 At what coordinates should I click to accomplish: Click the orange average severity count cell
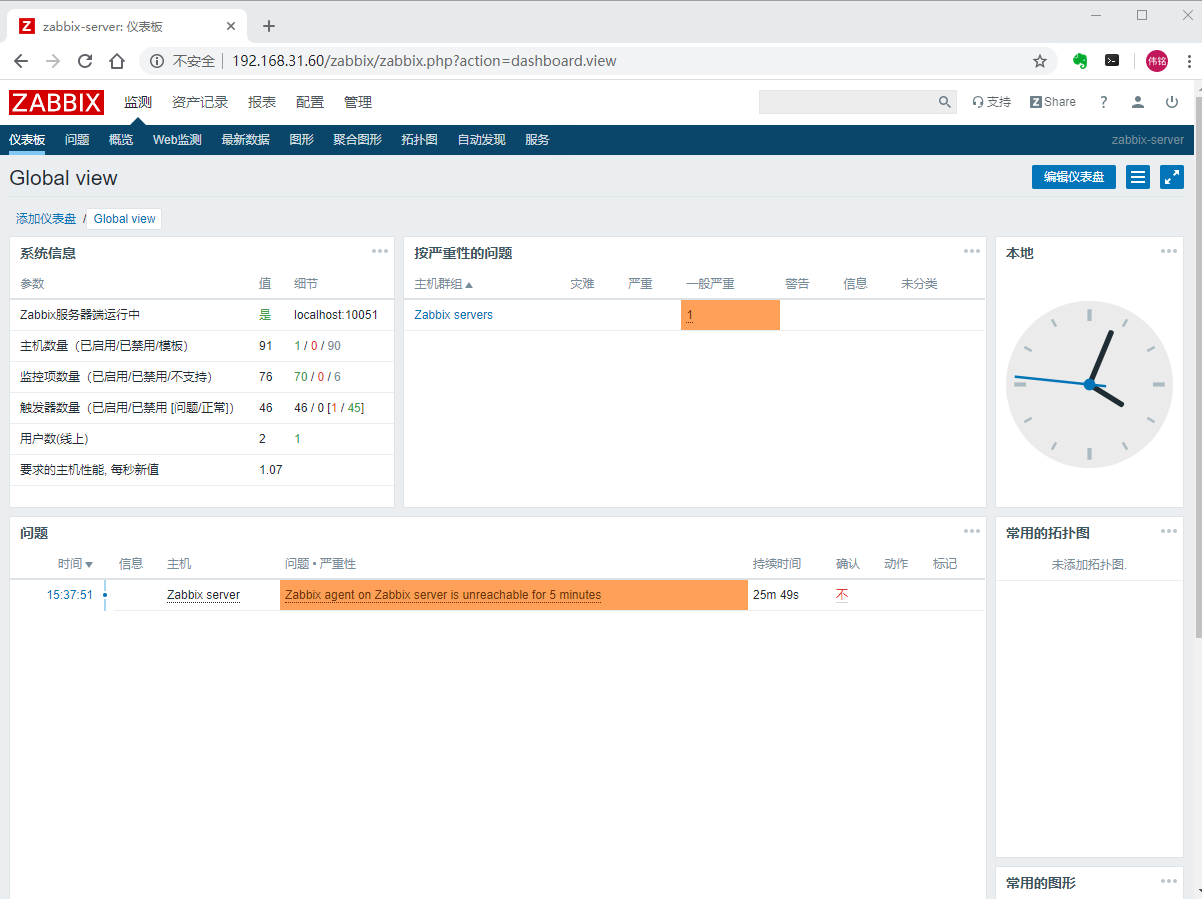pos(730,315)
